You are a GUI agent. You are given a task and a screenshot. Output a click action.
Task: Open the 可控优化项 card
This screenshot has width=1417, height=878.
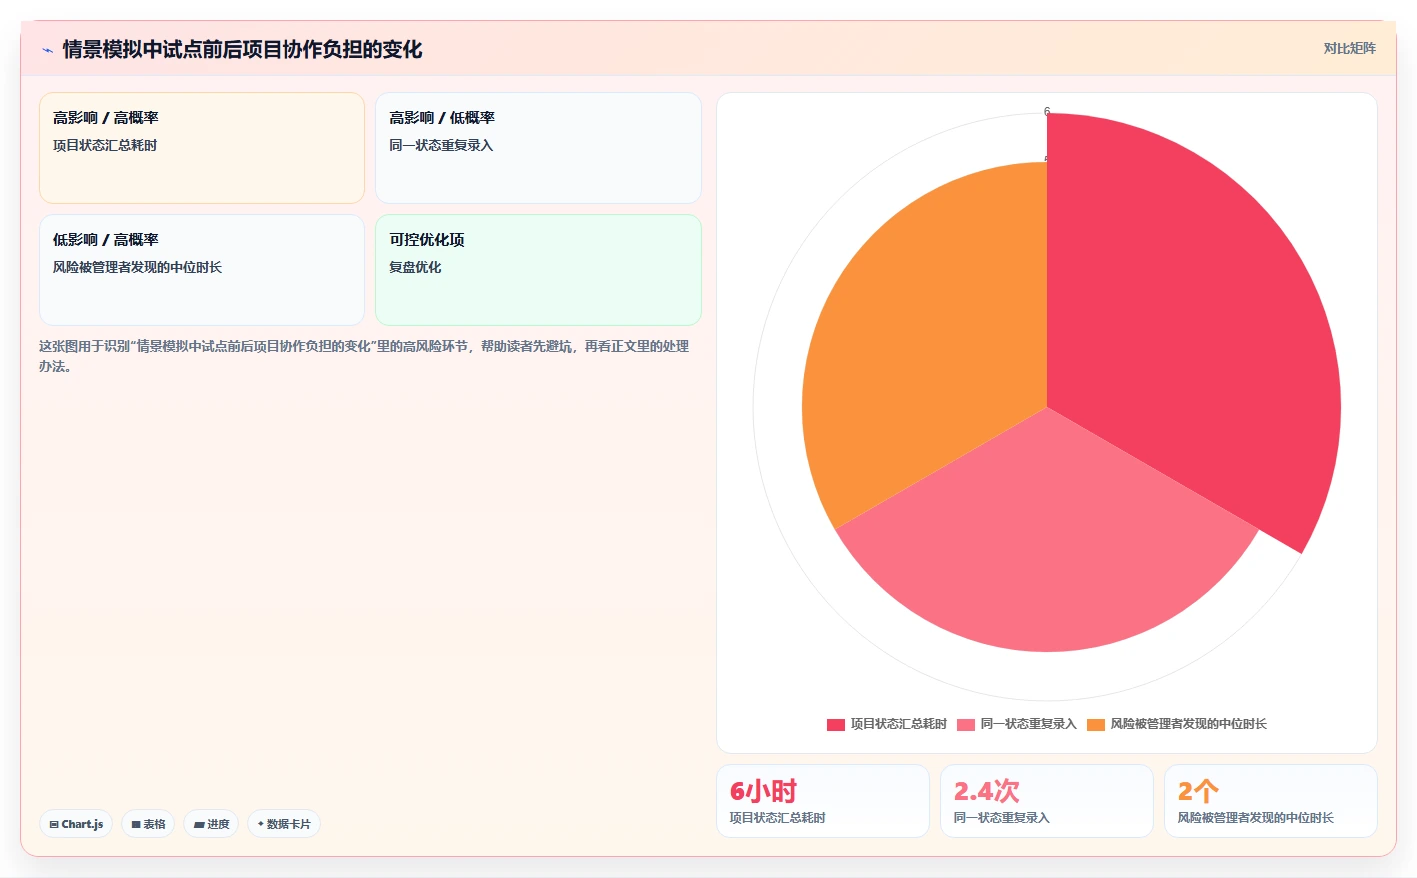pos(538,270)
